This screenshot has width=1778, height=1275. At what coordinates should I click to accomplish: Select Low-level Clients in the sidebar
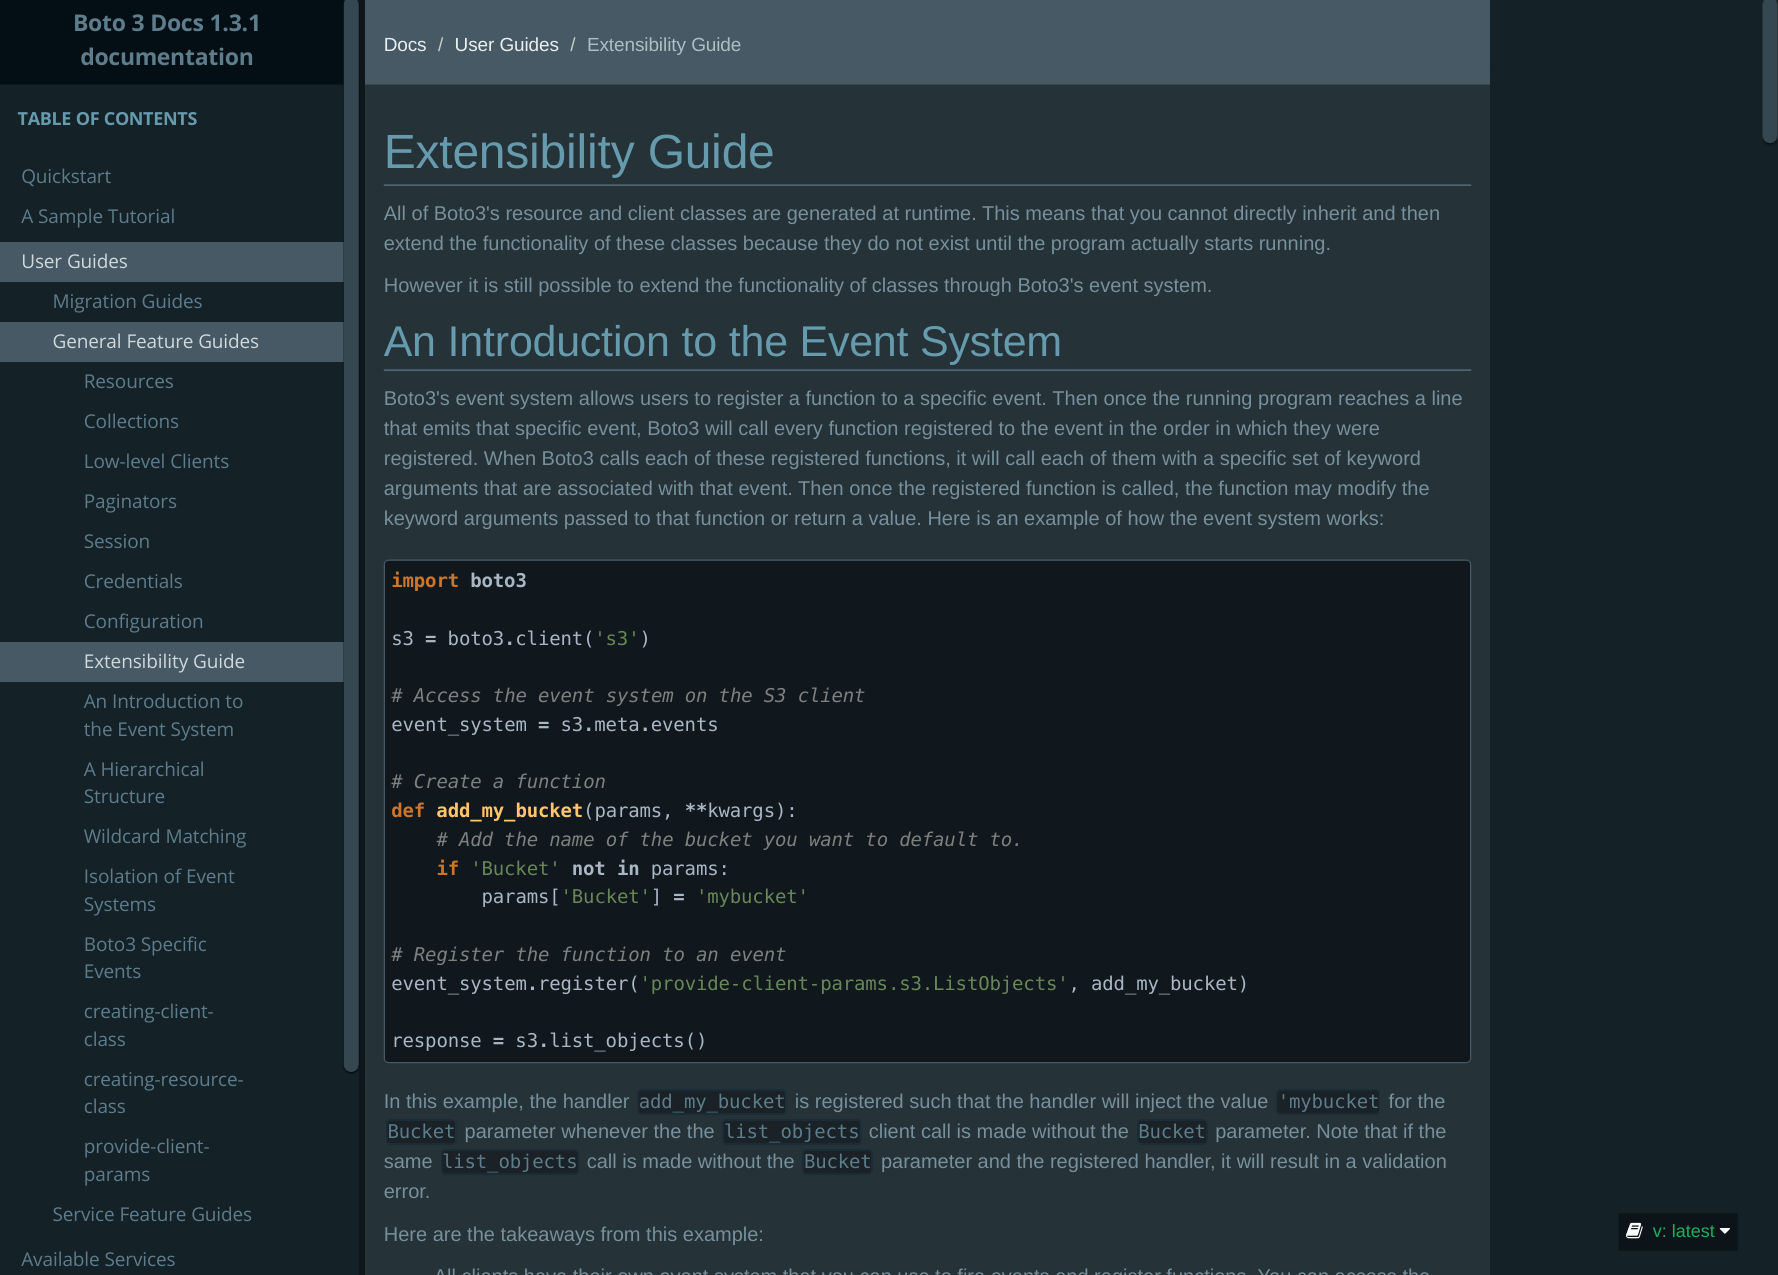click(x=156, y=461)
